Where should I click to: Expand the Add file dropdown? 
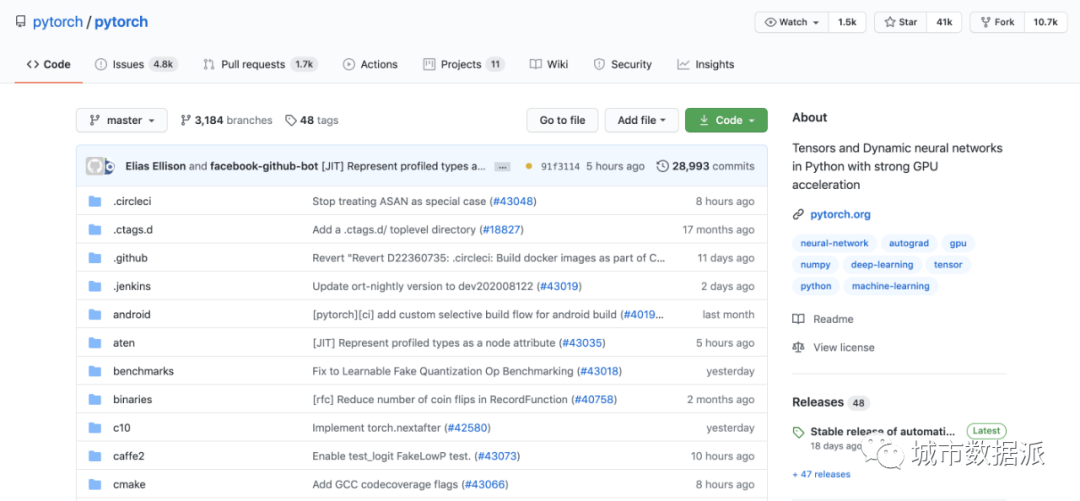click(x=641, y=120)
